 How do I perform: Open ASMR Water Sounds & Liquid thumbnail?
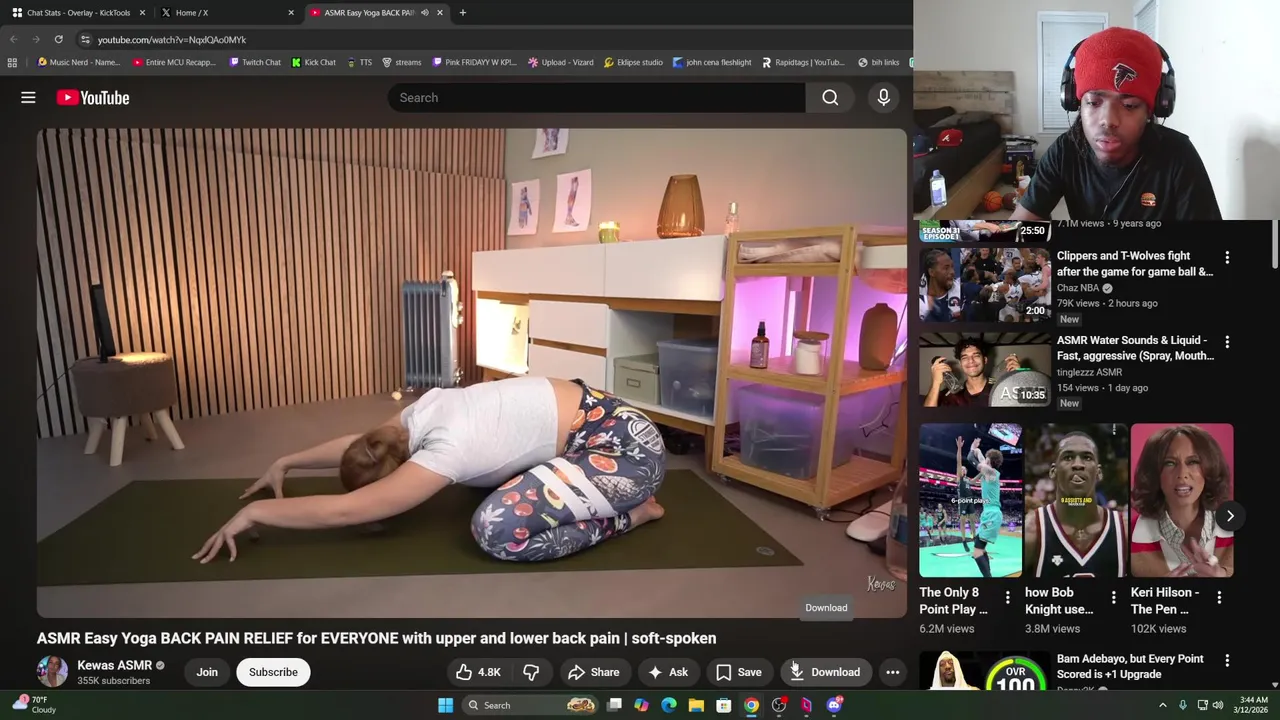pyautogui.click(x=985, y=369)
